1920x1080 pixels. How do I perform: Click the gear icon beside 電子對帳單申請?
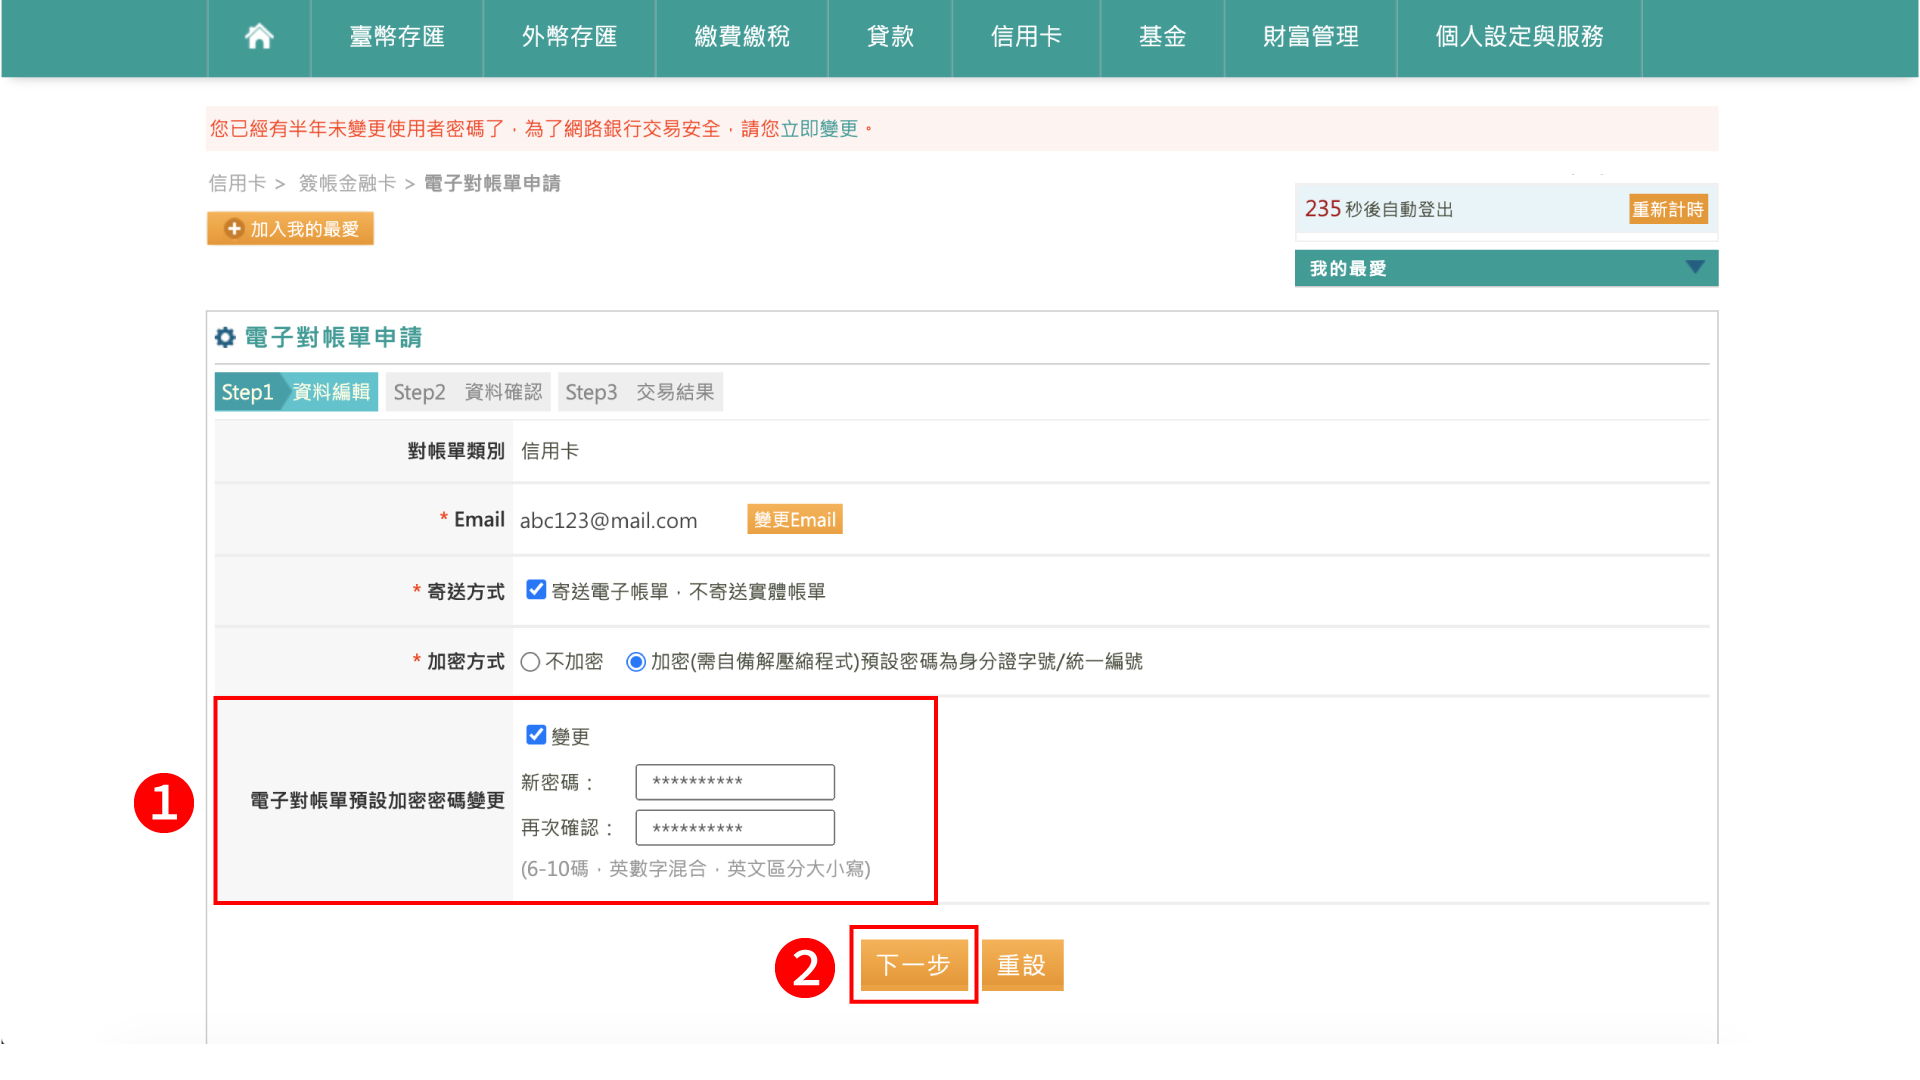(225, 337)
